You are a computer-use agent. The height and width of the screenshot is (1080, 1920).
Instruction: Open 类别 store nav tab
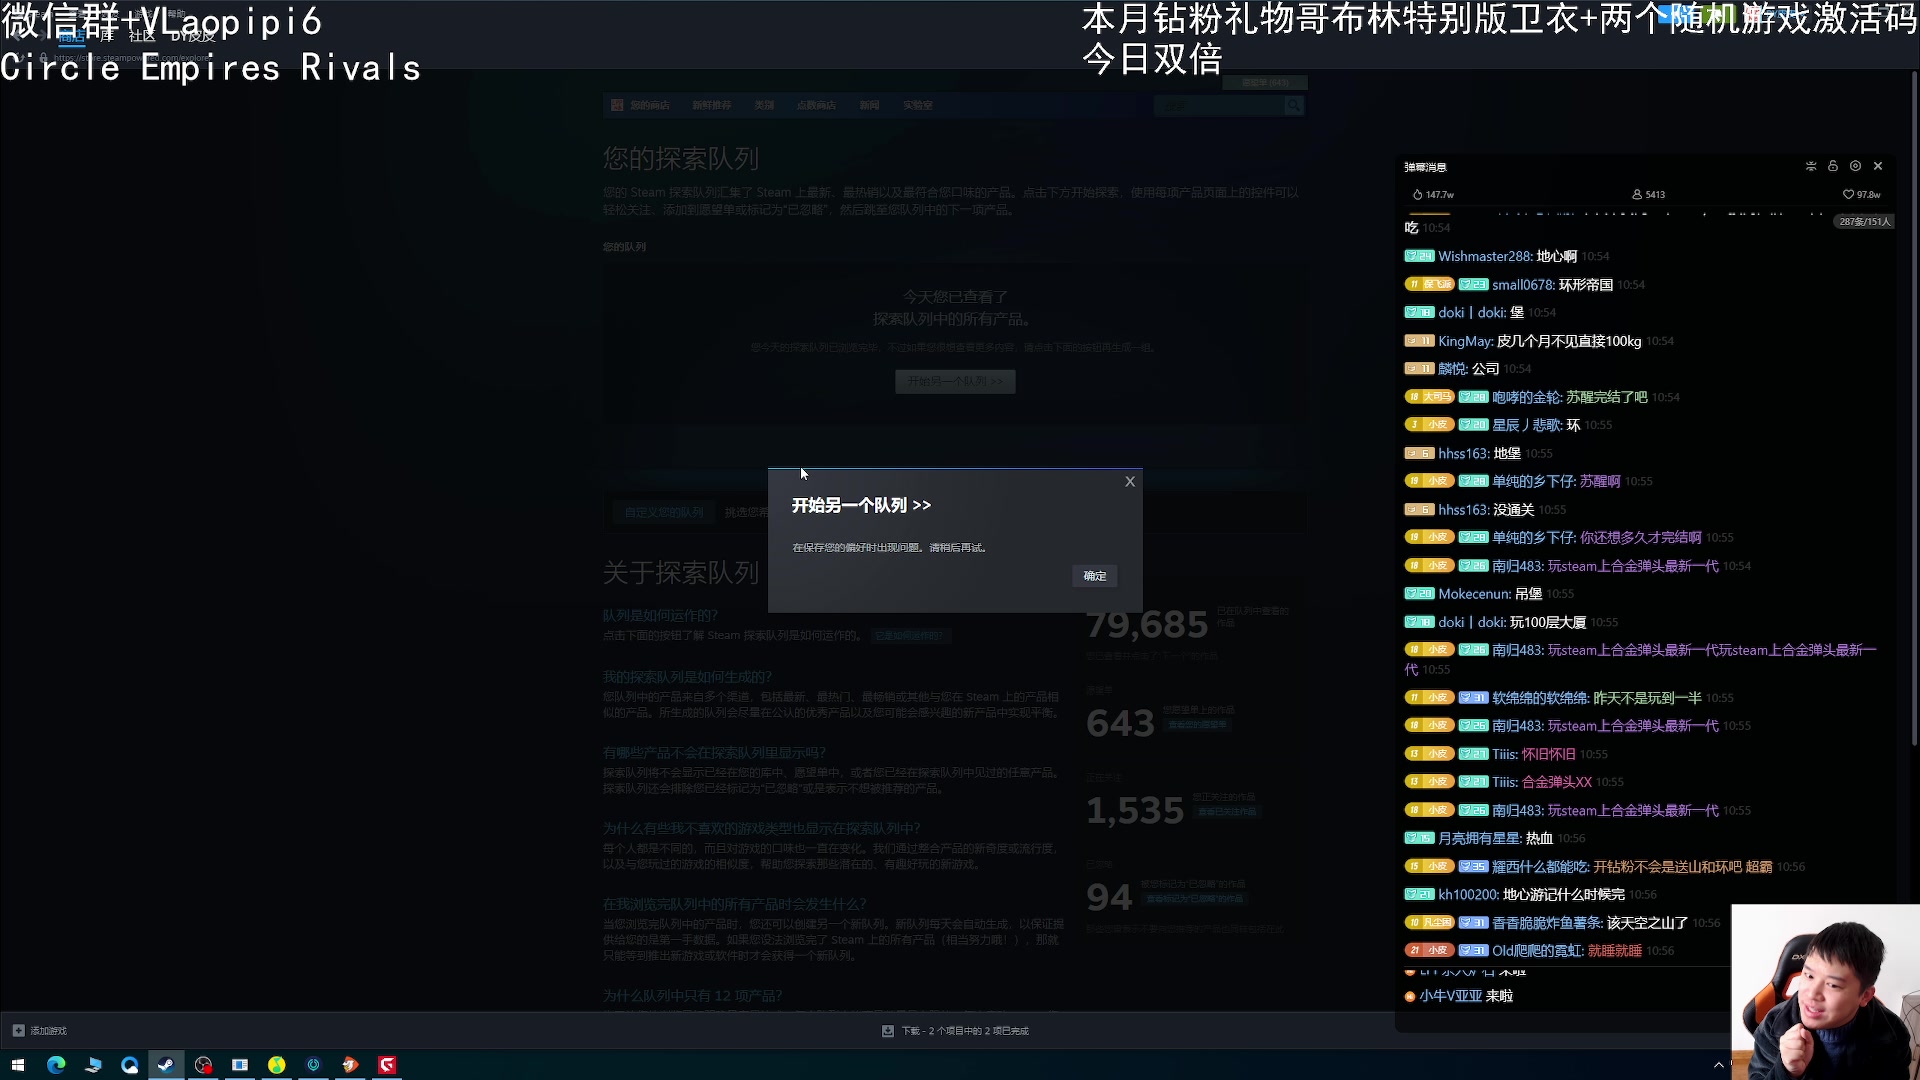tap(764, 105)
